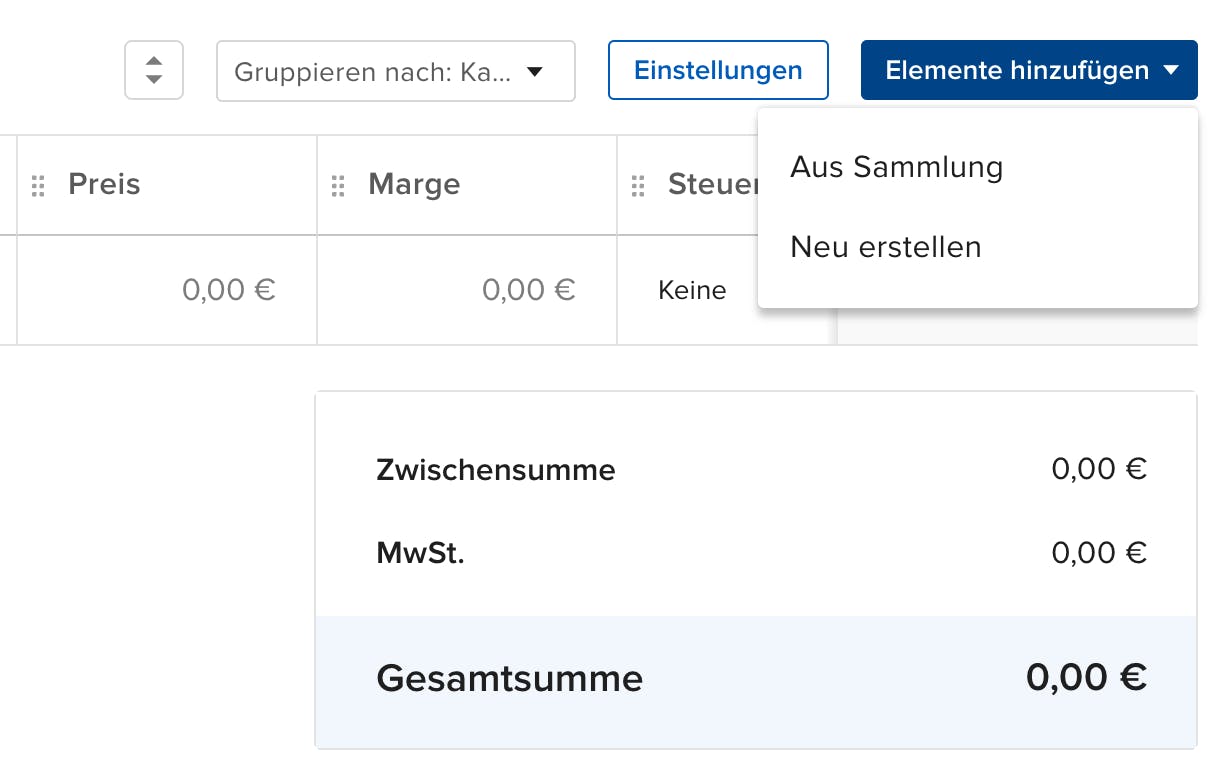Click the Zwischensumme label
This screenshot has height=780, width=1232.
pyautogui.click(x=496, y=469)
